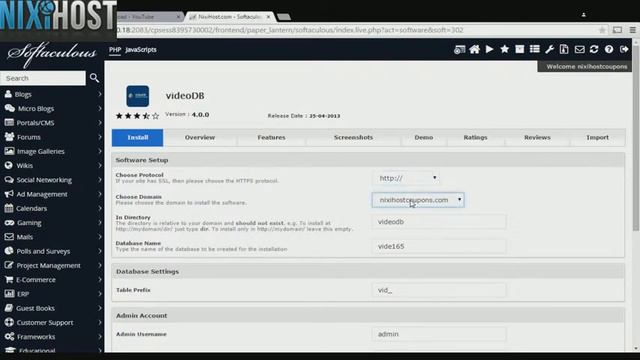Open the browser hamburger menu

[632, 30]
